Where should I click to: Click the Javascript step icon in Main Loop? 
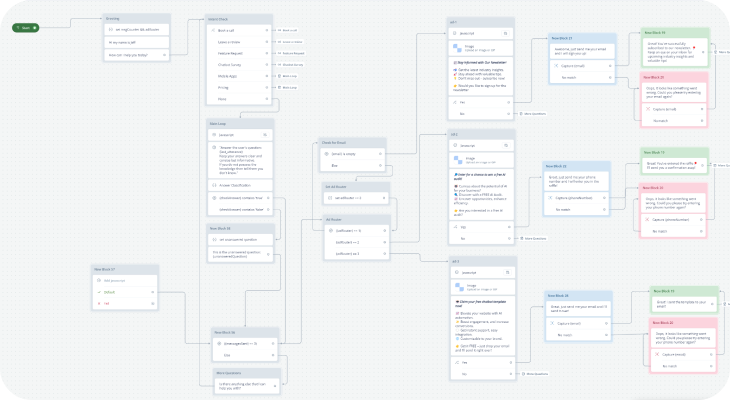[x=214, y=135]
